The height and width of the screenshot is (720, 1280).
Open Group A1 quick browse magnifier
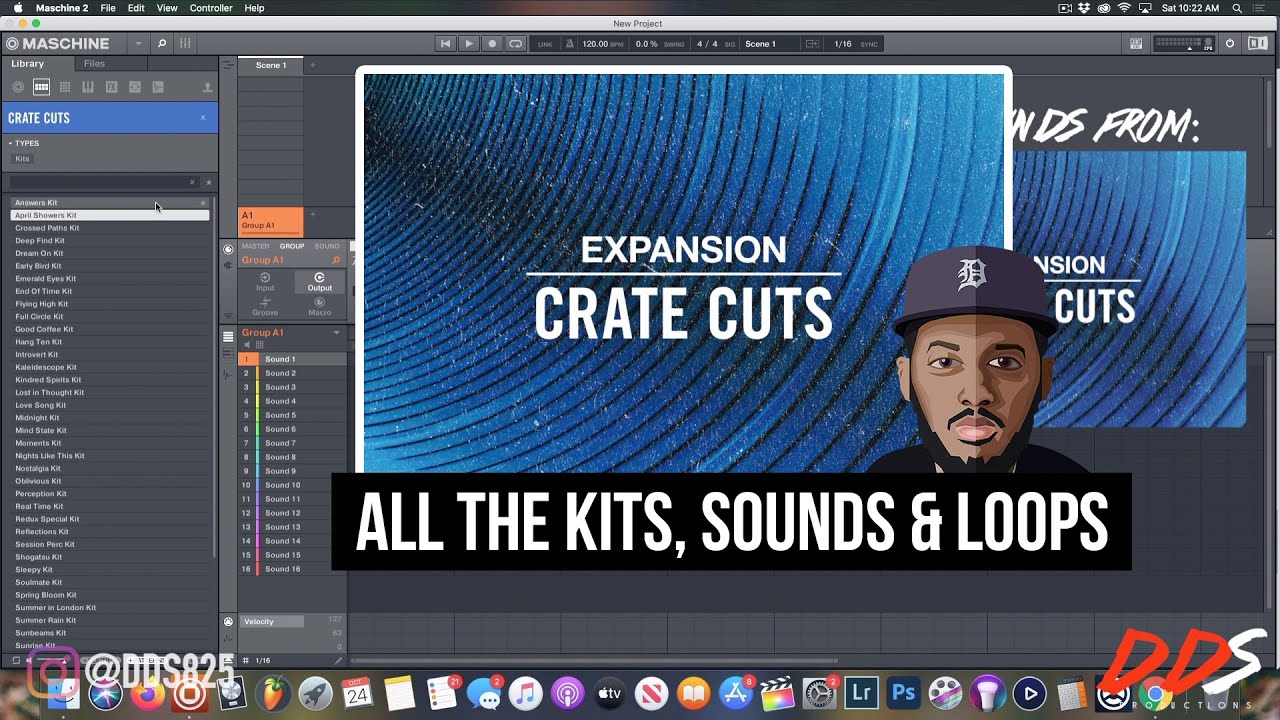click(x=336, y=260)
